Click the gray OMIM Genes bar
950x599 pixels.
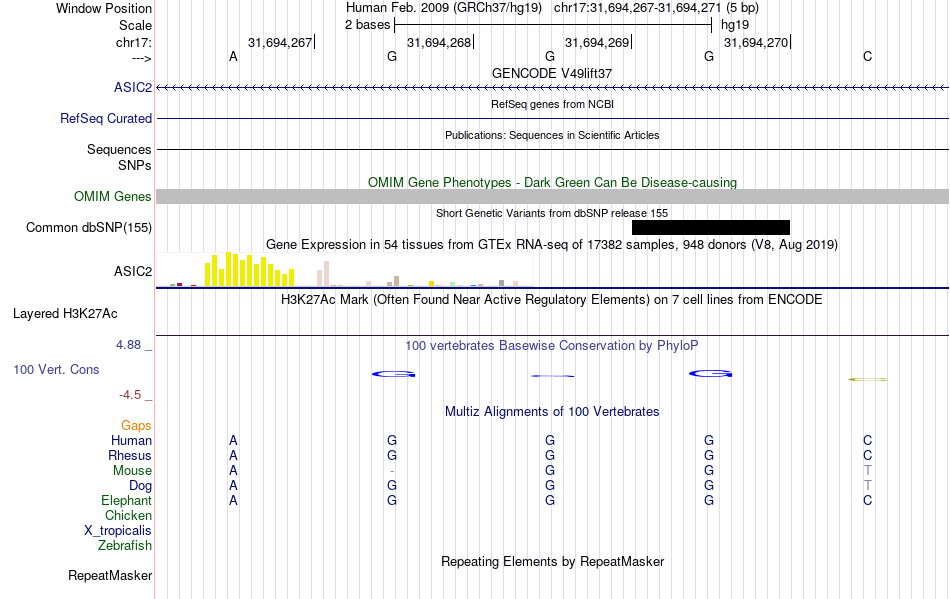click(x=553, y=196)
